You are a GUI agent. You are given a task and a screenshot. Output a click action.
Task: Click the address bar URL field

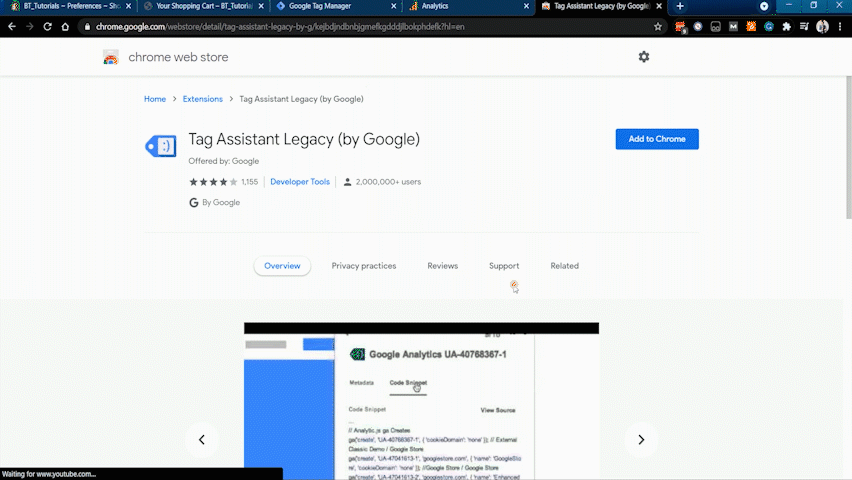(369, 27)
